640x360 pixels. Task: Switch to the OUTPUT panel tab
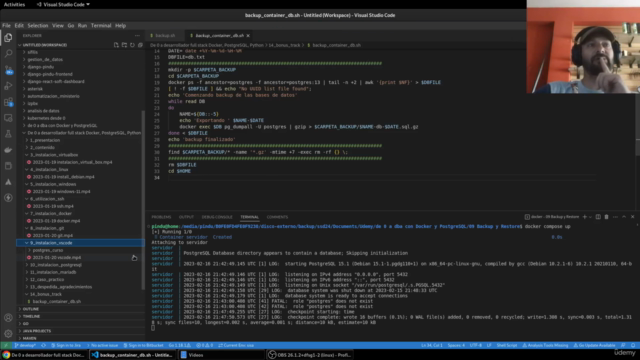(186, 217)
